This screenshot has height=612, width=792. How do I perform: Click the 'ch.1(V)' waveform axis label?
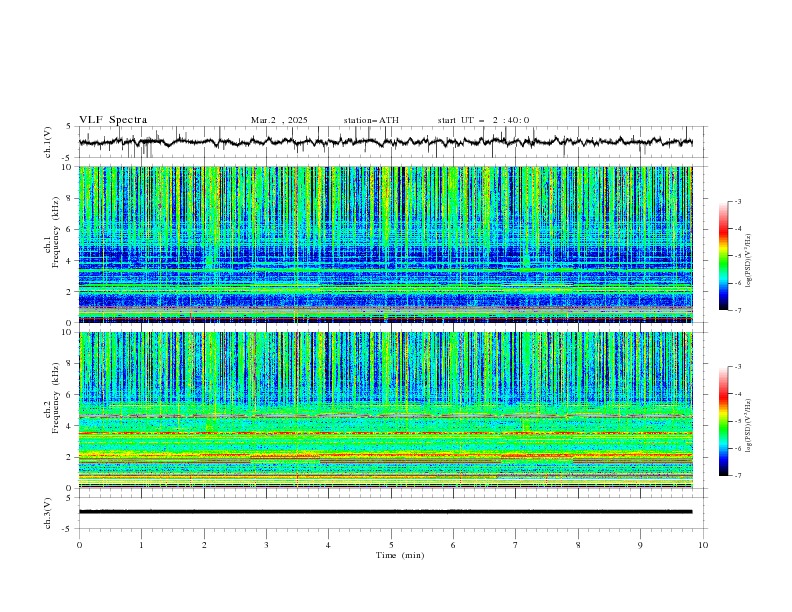[x=48, y=142]
